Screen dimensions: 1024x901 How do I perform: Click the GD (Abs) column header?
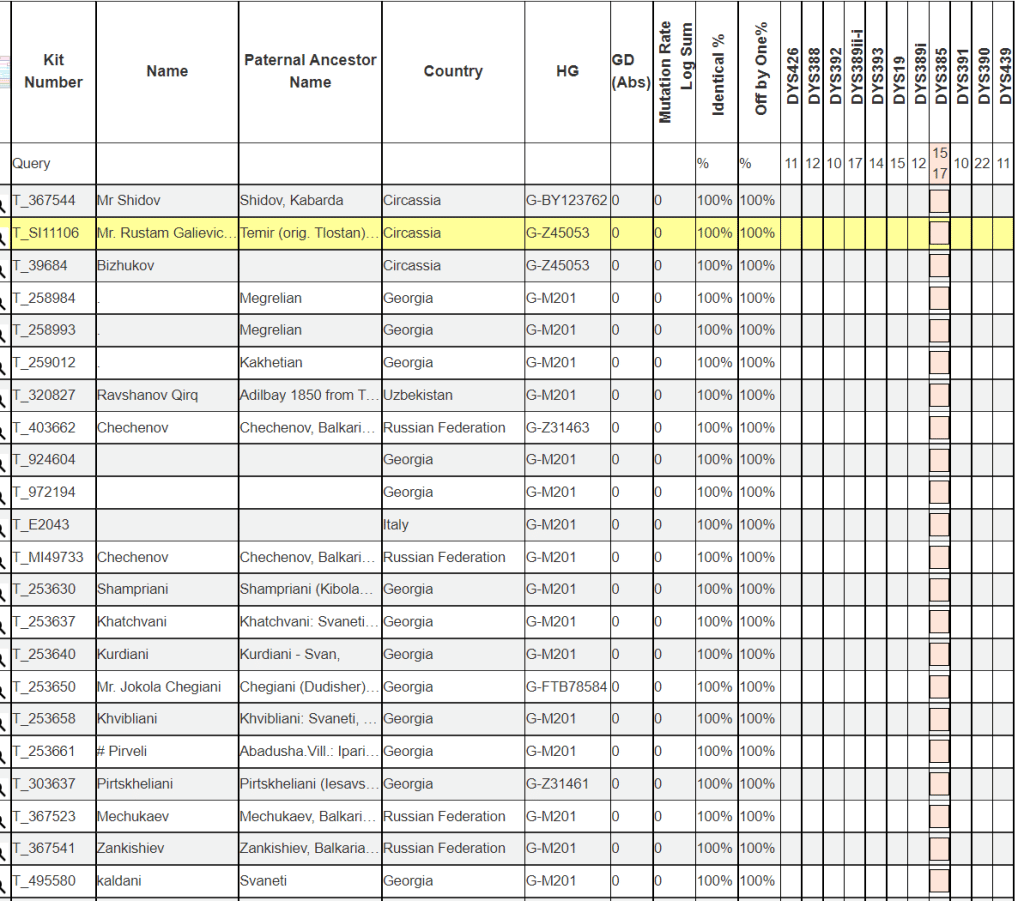(x=630, y=71)
